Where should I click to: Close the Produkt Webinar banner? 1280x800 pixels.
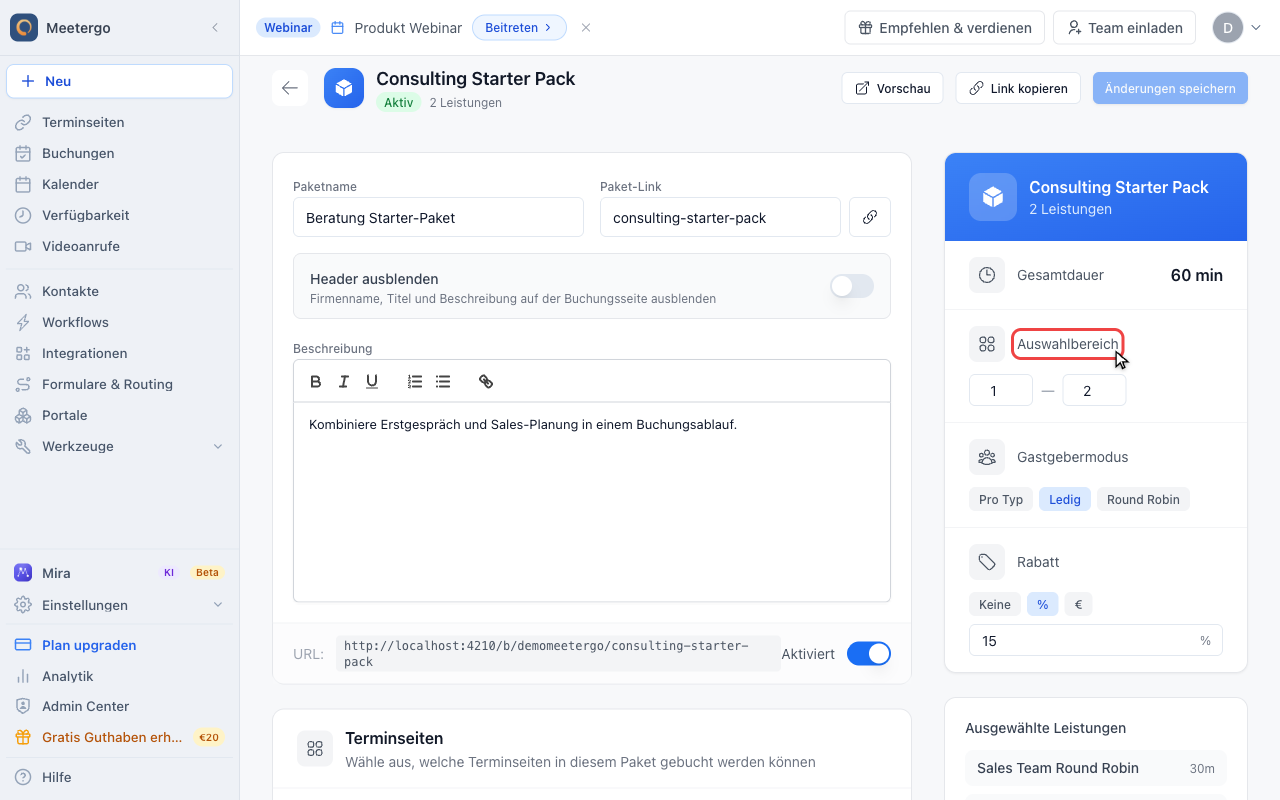click(x=586, y=27)
